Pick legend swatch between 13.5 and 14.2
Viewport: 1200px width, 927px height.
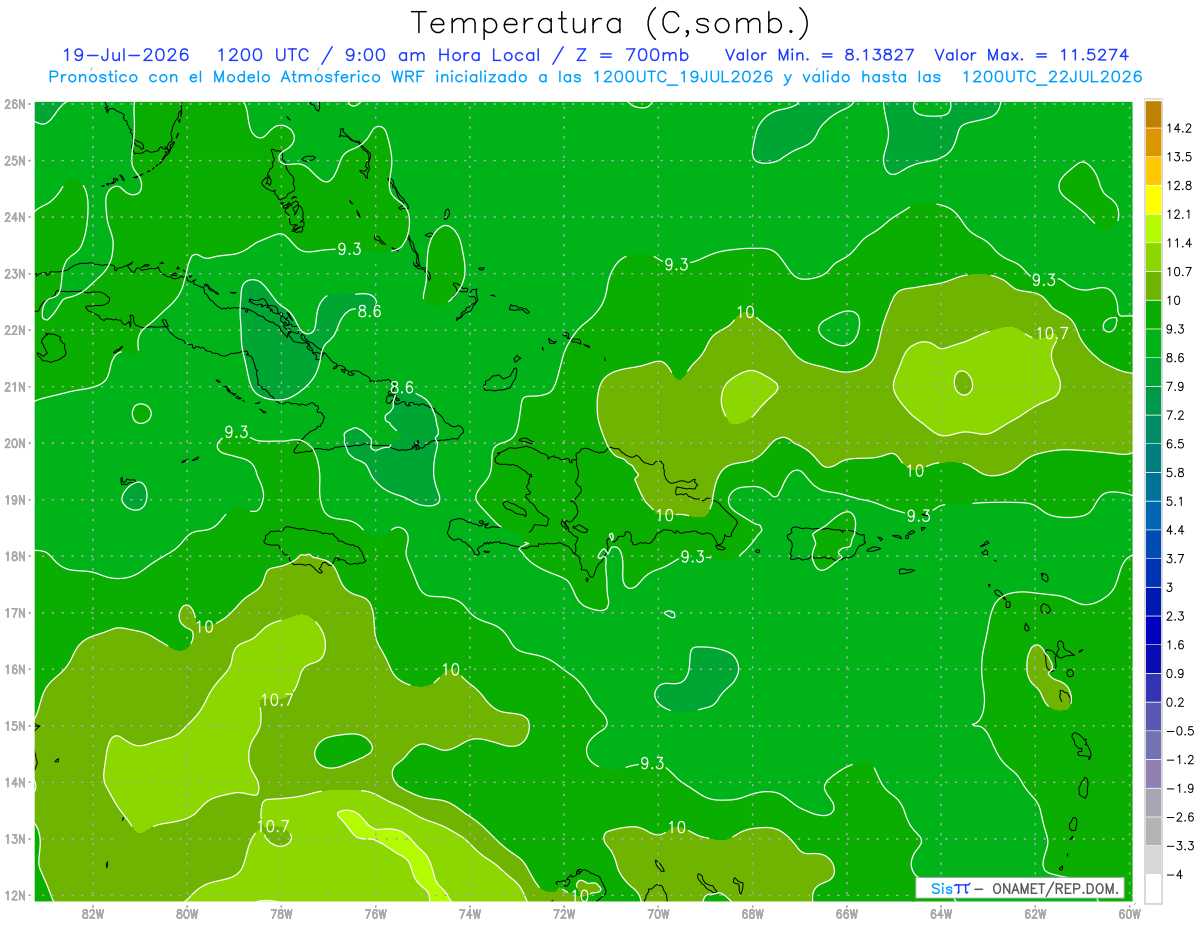click(1153, 142)
